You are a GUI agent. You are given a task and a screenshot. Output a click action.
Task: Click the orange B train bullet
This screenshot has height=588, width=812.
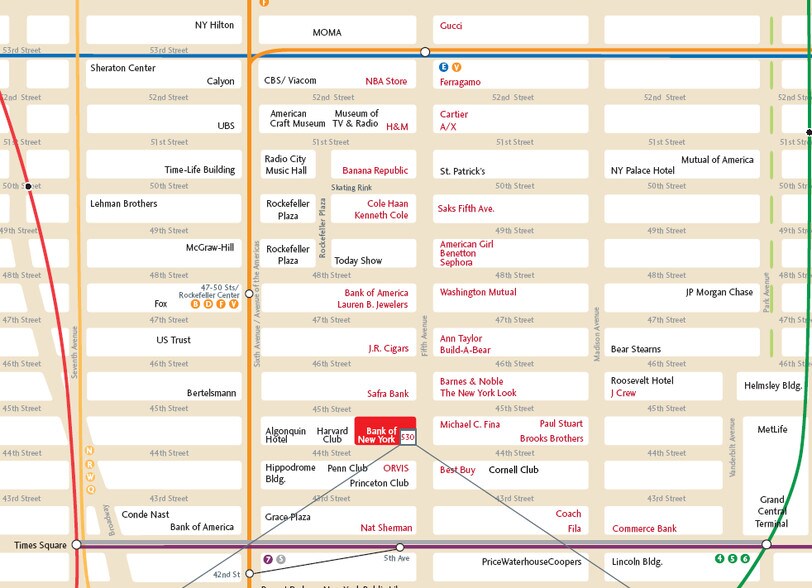(195, 304)
